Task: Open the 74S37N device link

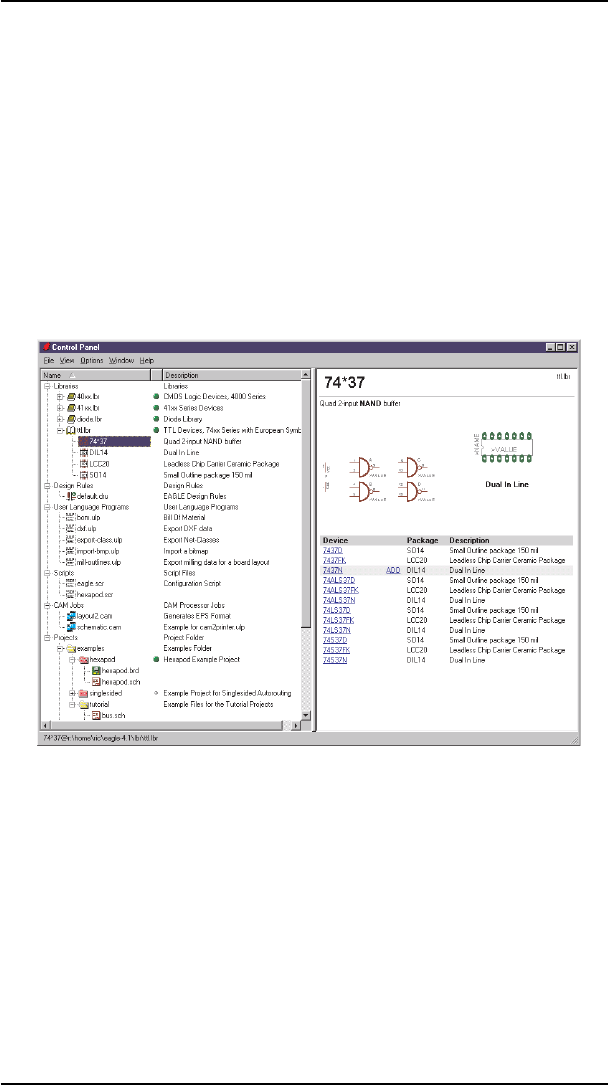Action: click(335, 661)
